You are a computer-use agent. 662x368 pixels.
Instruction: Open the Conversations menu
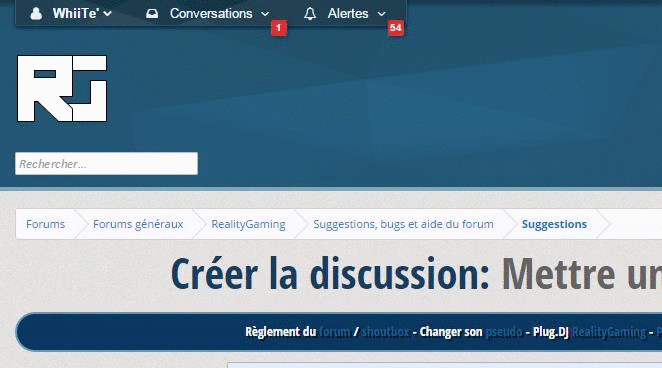coord(211,14)
